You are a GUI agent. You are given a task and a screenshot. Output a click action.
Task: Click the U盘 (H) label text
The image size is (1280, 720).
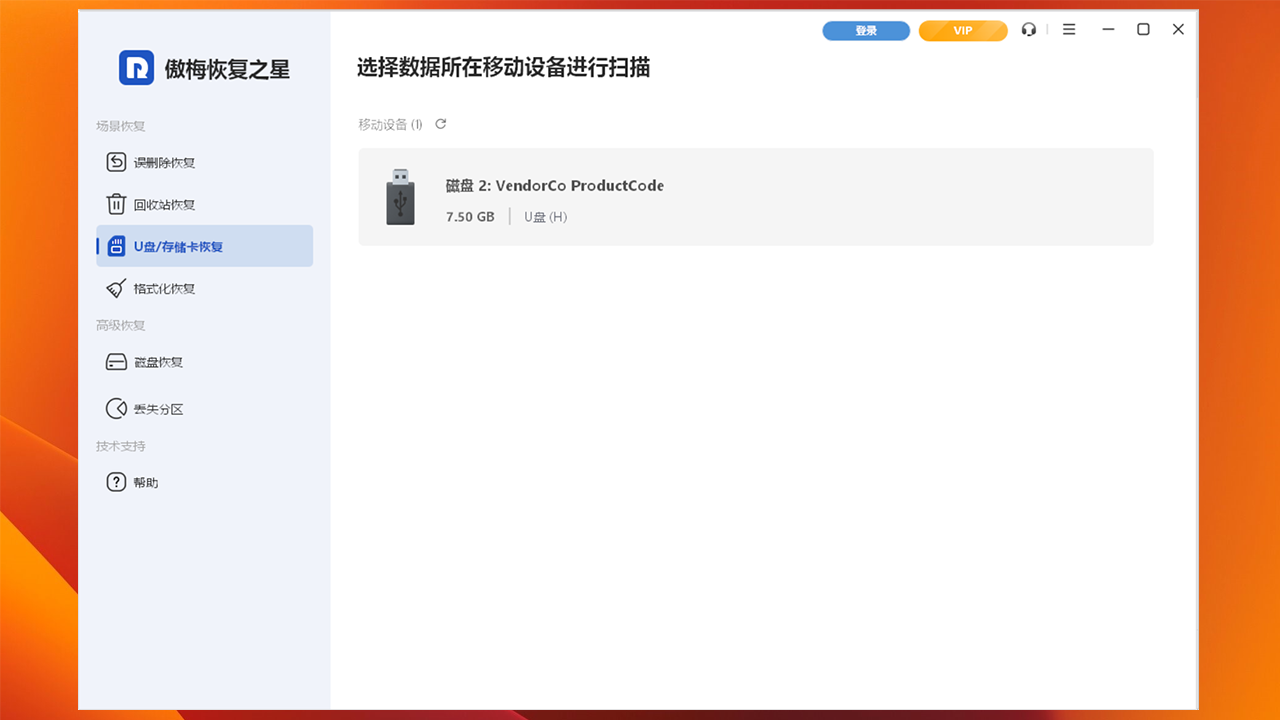pyautogui.click(x=545, y=216)
